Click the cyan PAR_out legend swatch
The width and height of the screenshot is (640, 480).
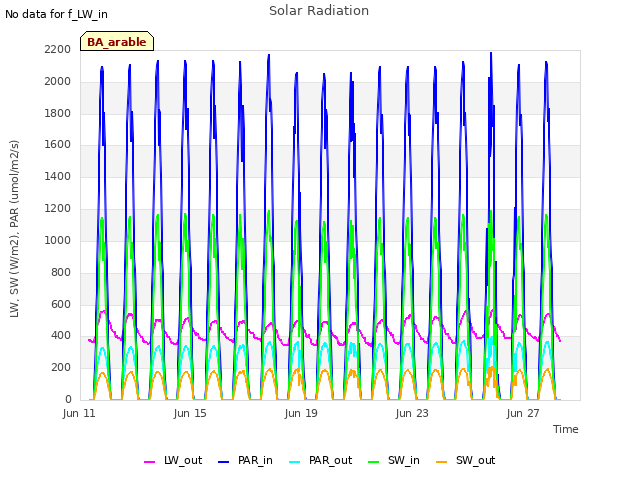[294, 462]
